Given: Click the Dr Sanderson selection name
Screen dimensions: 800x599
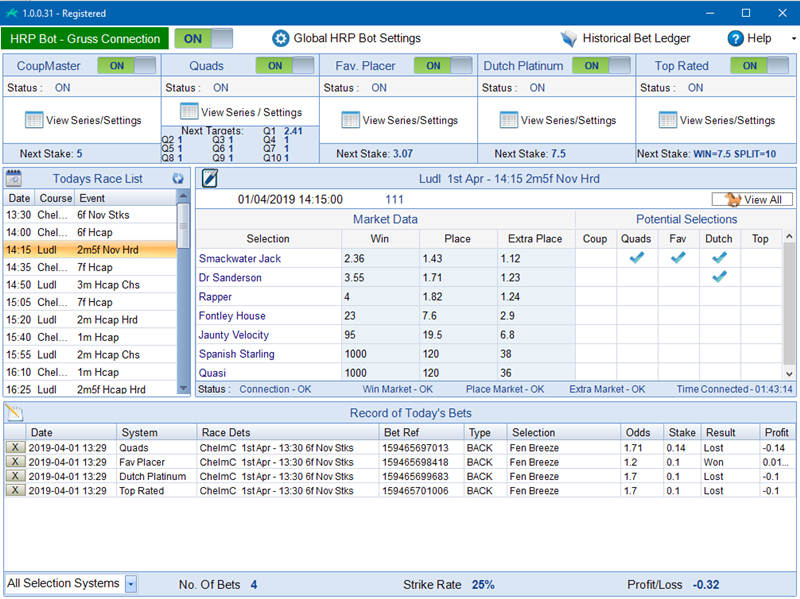Looking at the screenshot, I should [x=230, y=278].
